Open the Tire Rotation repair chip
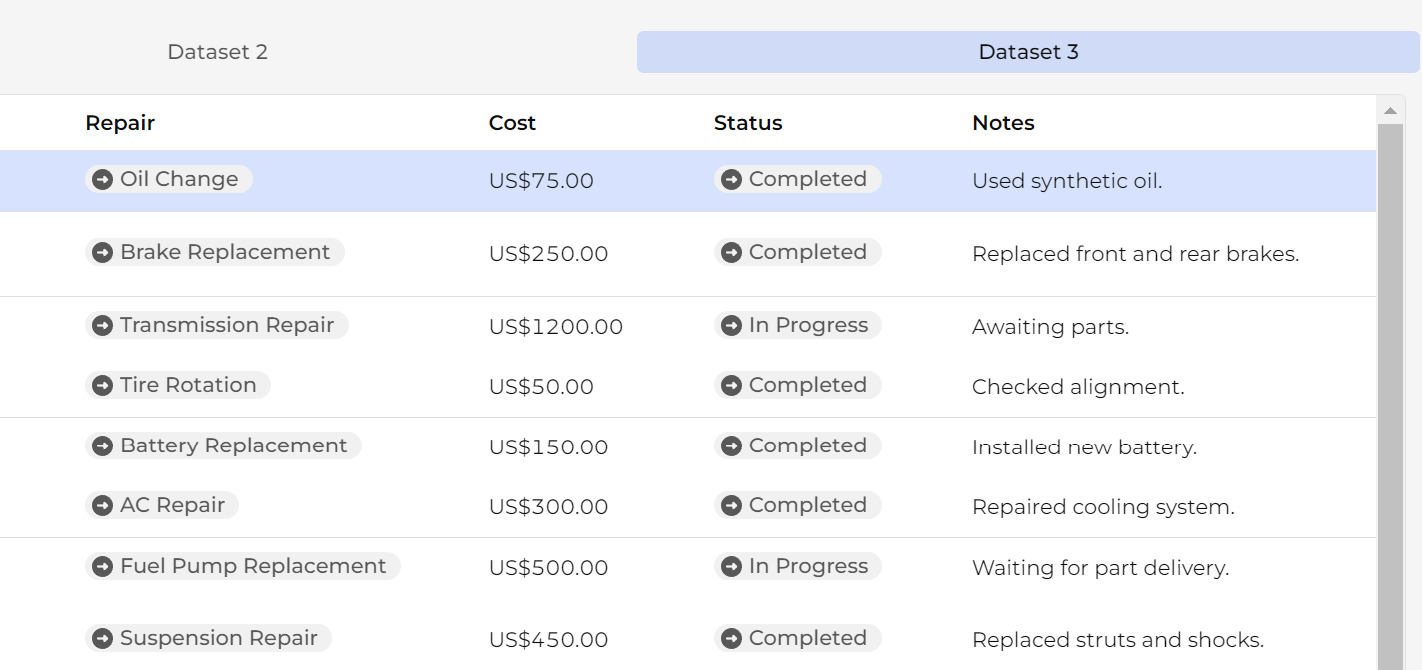The image size is (1422, 670). [x=178, y=385]
